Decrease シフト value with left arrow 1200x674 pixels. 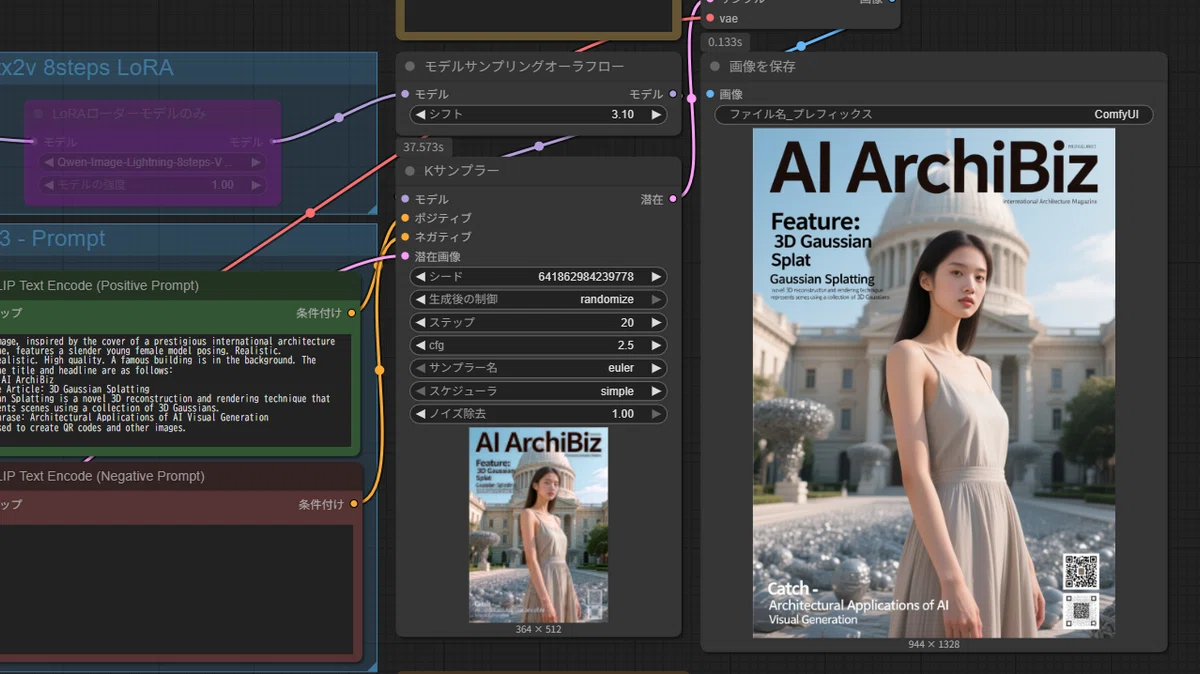coord(420,115)
